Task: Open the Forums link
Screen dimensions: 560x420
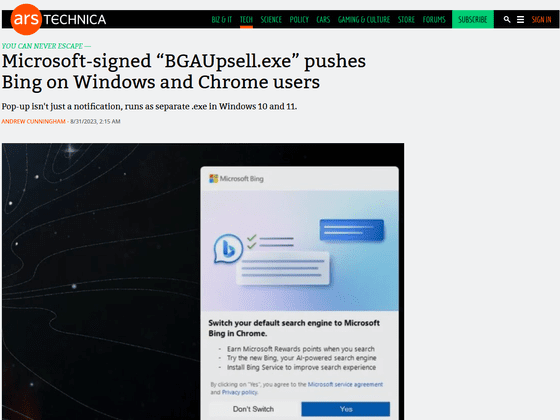Action: point(434,19)
